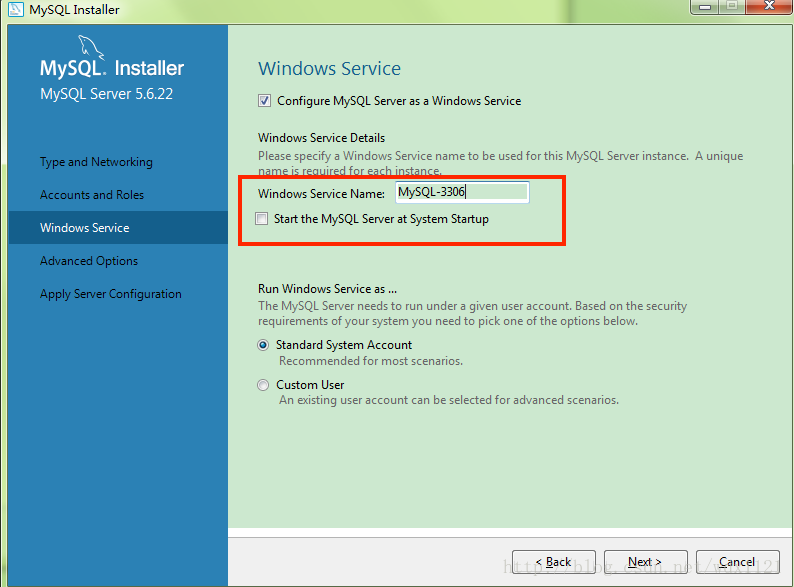Click 'An existing user account' description text
This screenshot has height=587, width=794.
[449, 400]
